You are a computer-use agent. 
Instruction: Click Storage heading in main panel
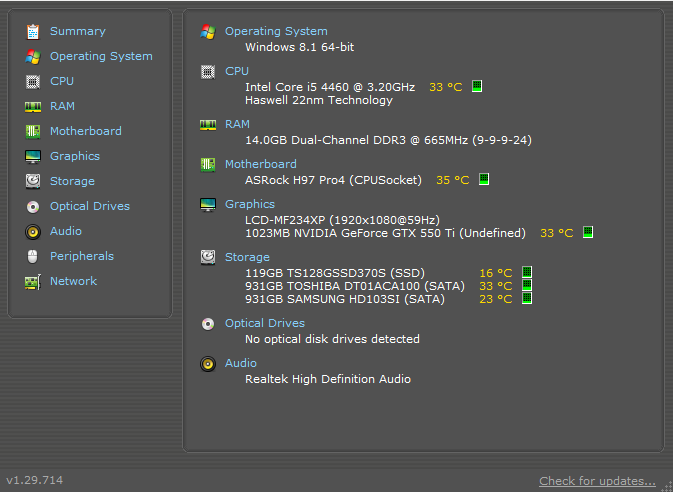click(x=247, y=257)
